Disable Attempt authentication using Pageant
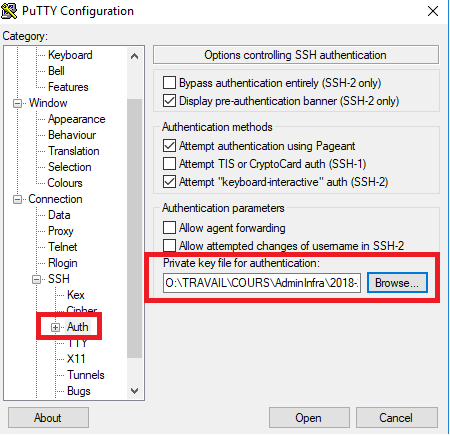This screenshot has height=436, width=450. [169, 146]
